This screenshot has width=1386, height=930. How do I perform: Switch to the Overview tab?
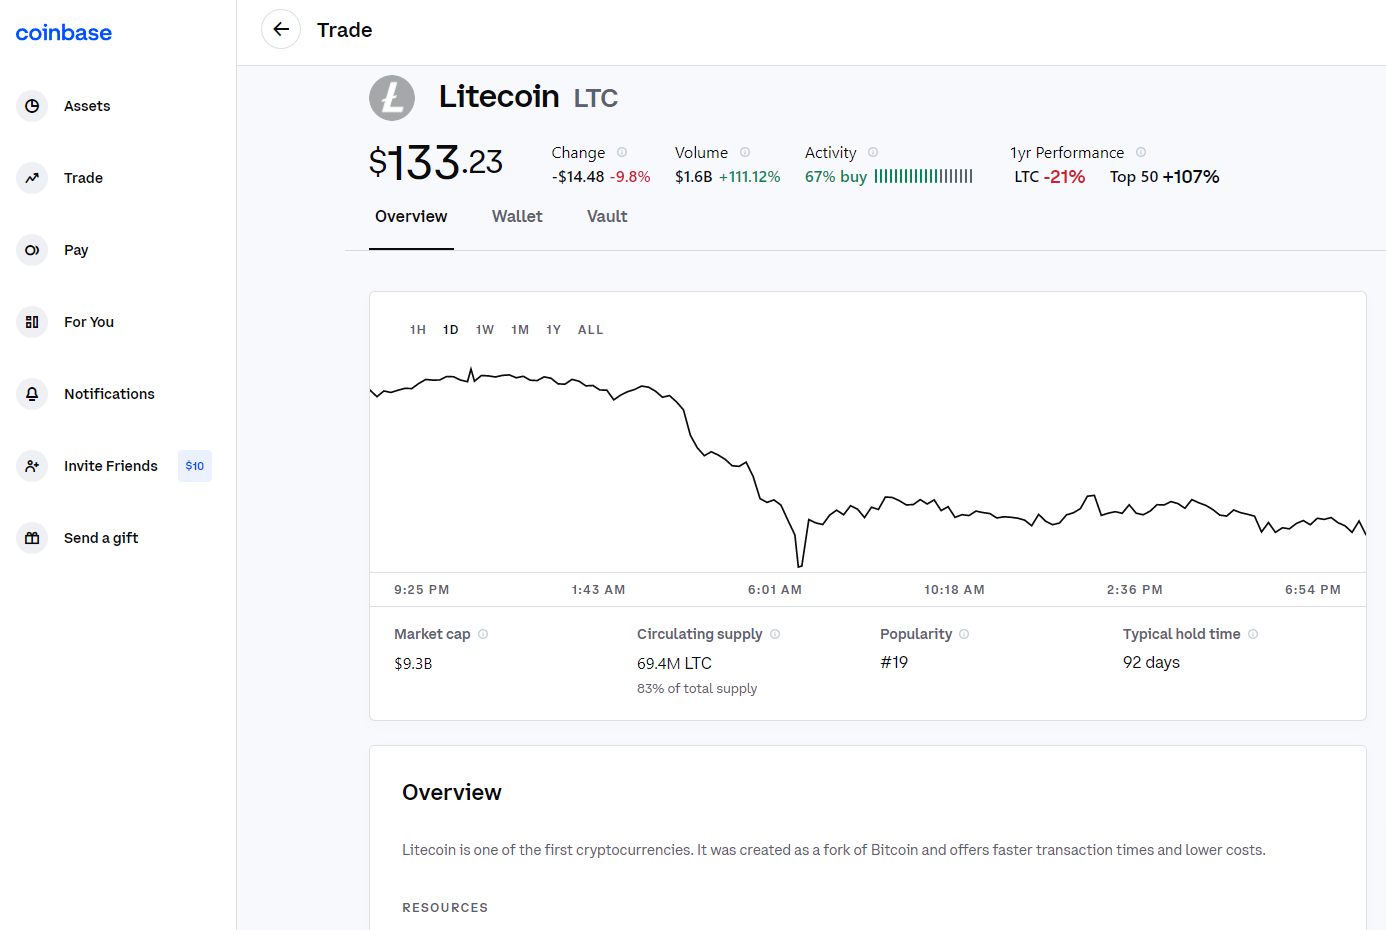tap(411, 217)
